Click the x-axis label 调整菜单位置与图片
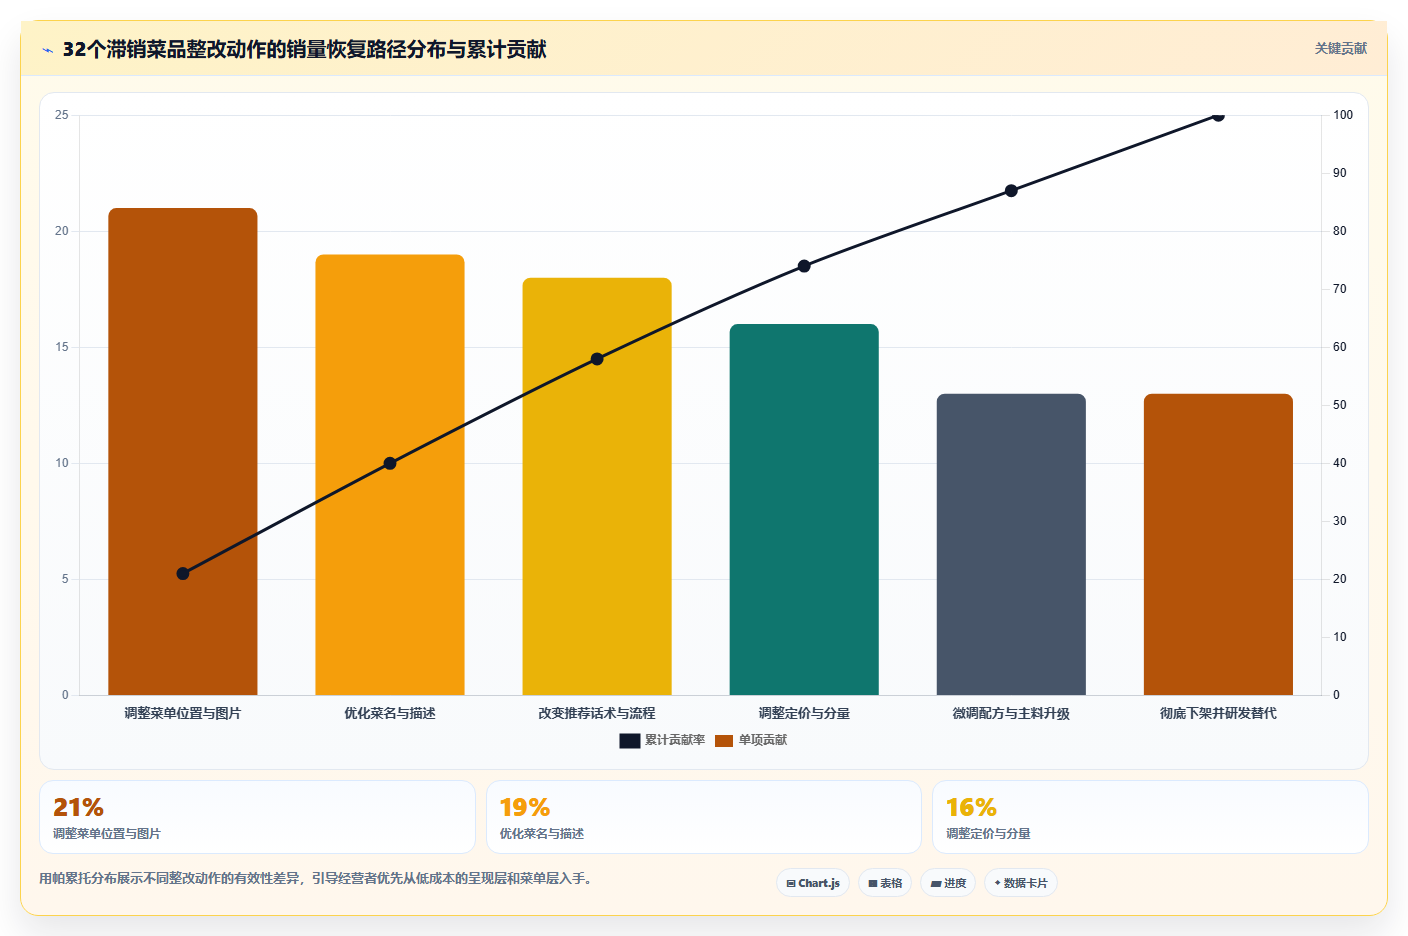This screenshot has width=1408, height=936. point(183,713)
